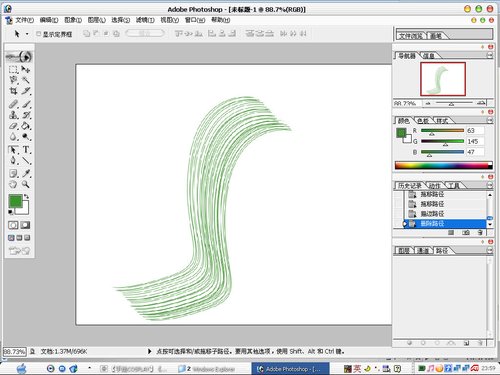Click the history panel trash button
Screen dimensions: 500x375
(x=480, y=232)
